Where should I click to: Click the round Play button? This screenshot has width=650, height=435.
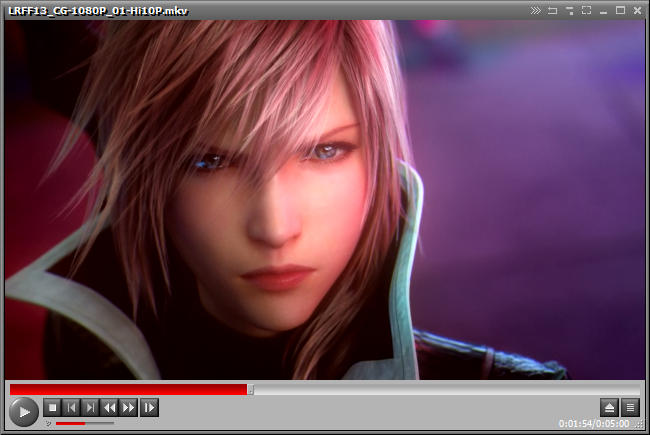click(24, 412)
